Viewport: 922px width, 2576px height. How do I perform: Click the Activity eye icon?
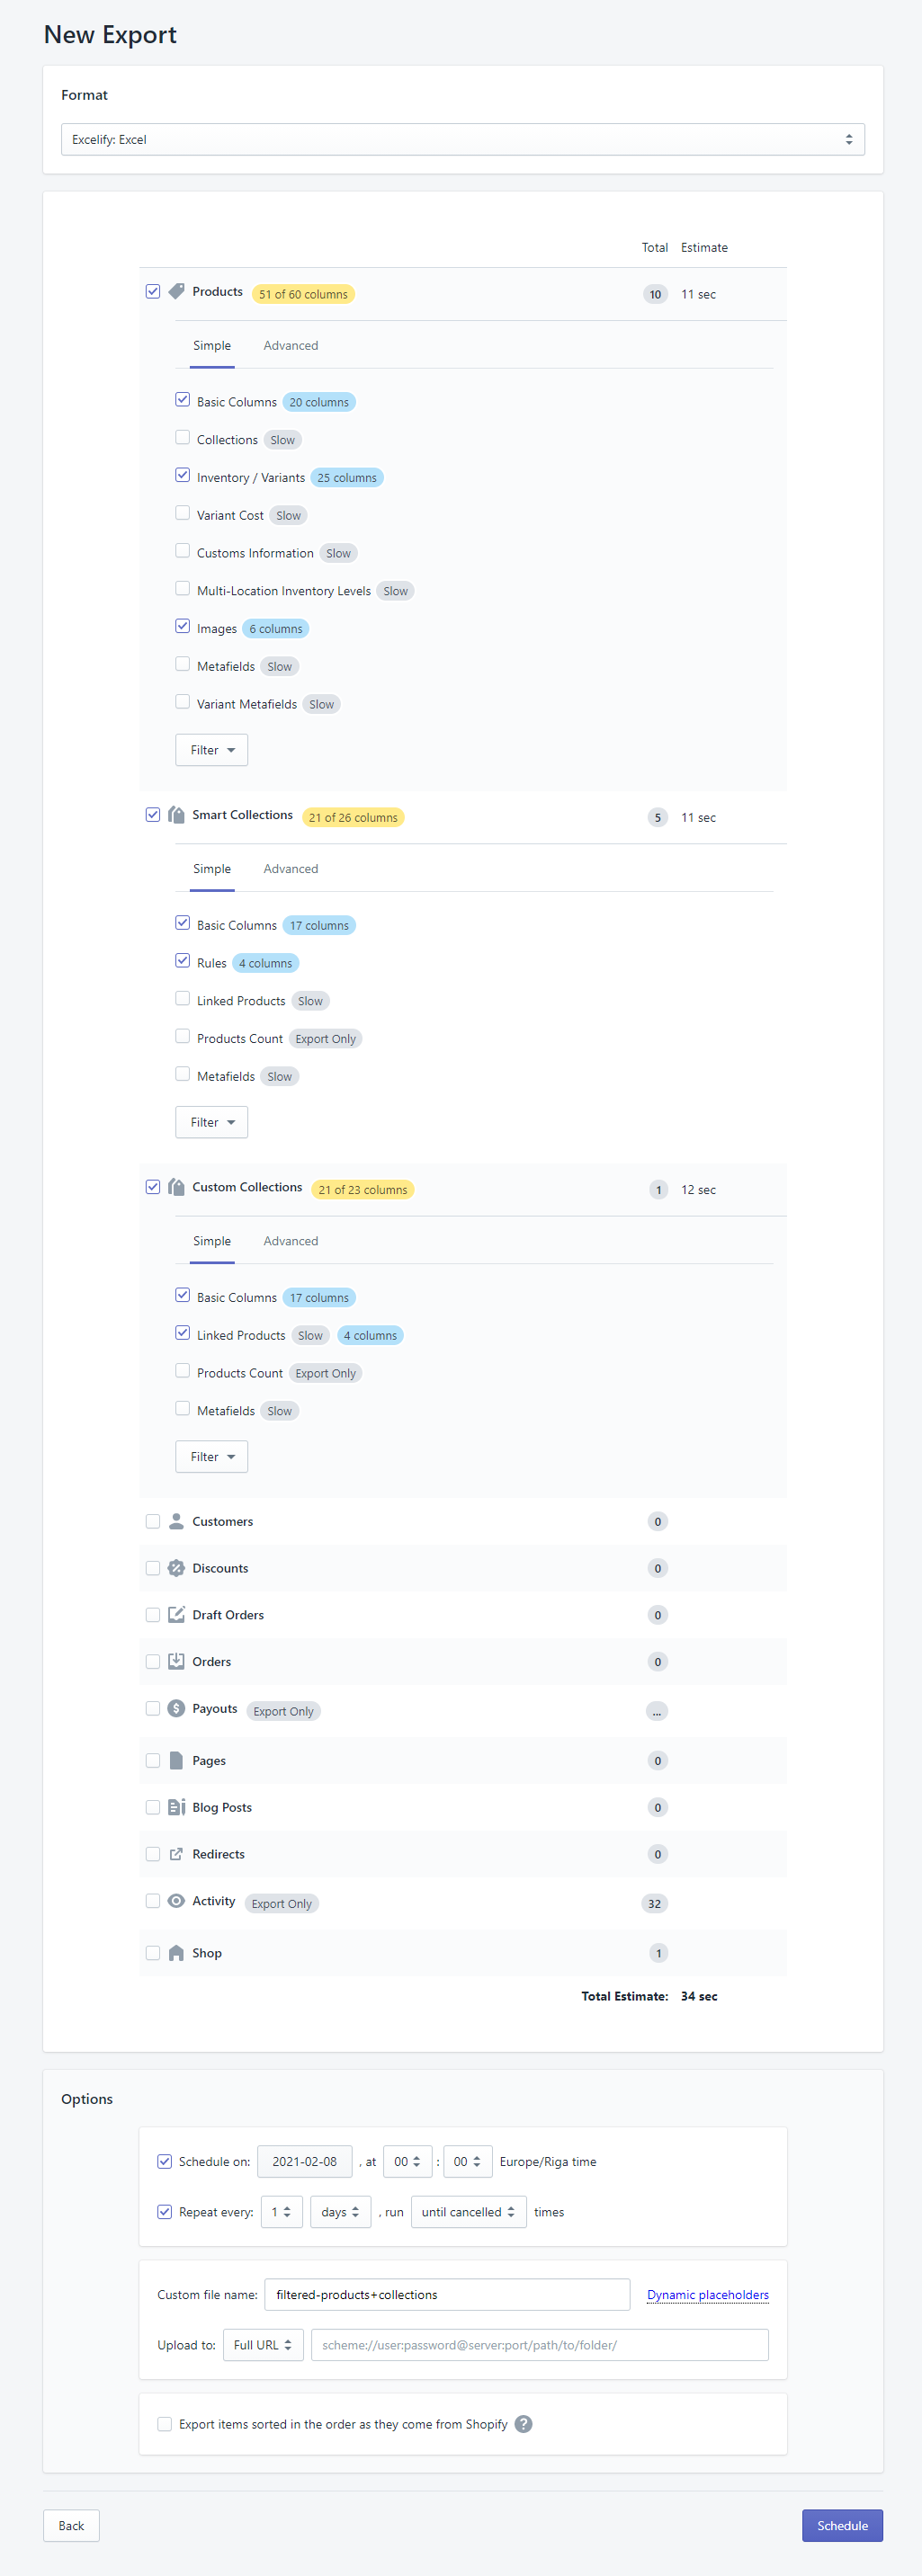pos(177,1901)
